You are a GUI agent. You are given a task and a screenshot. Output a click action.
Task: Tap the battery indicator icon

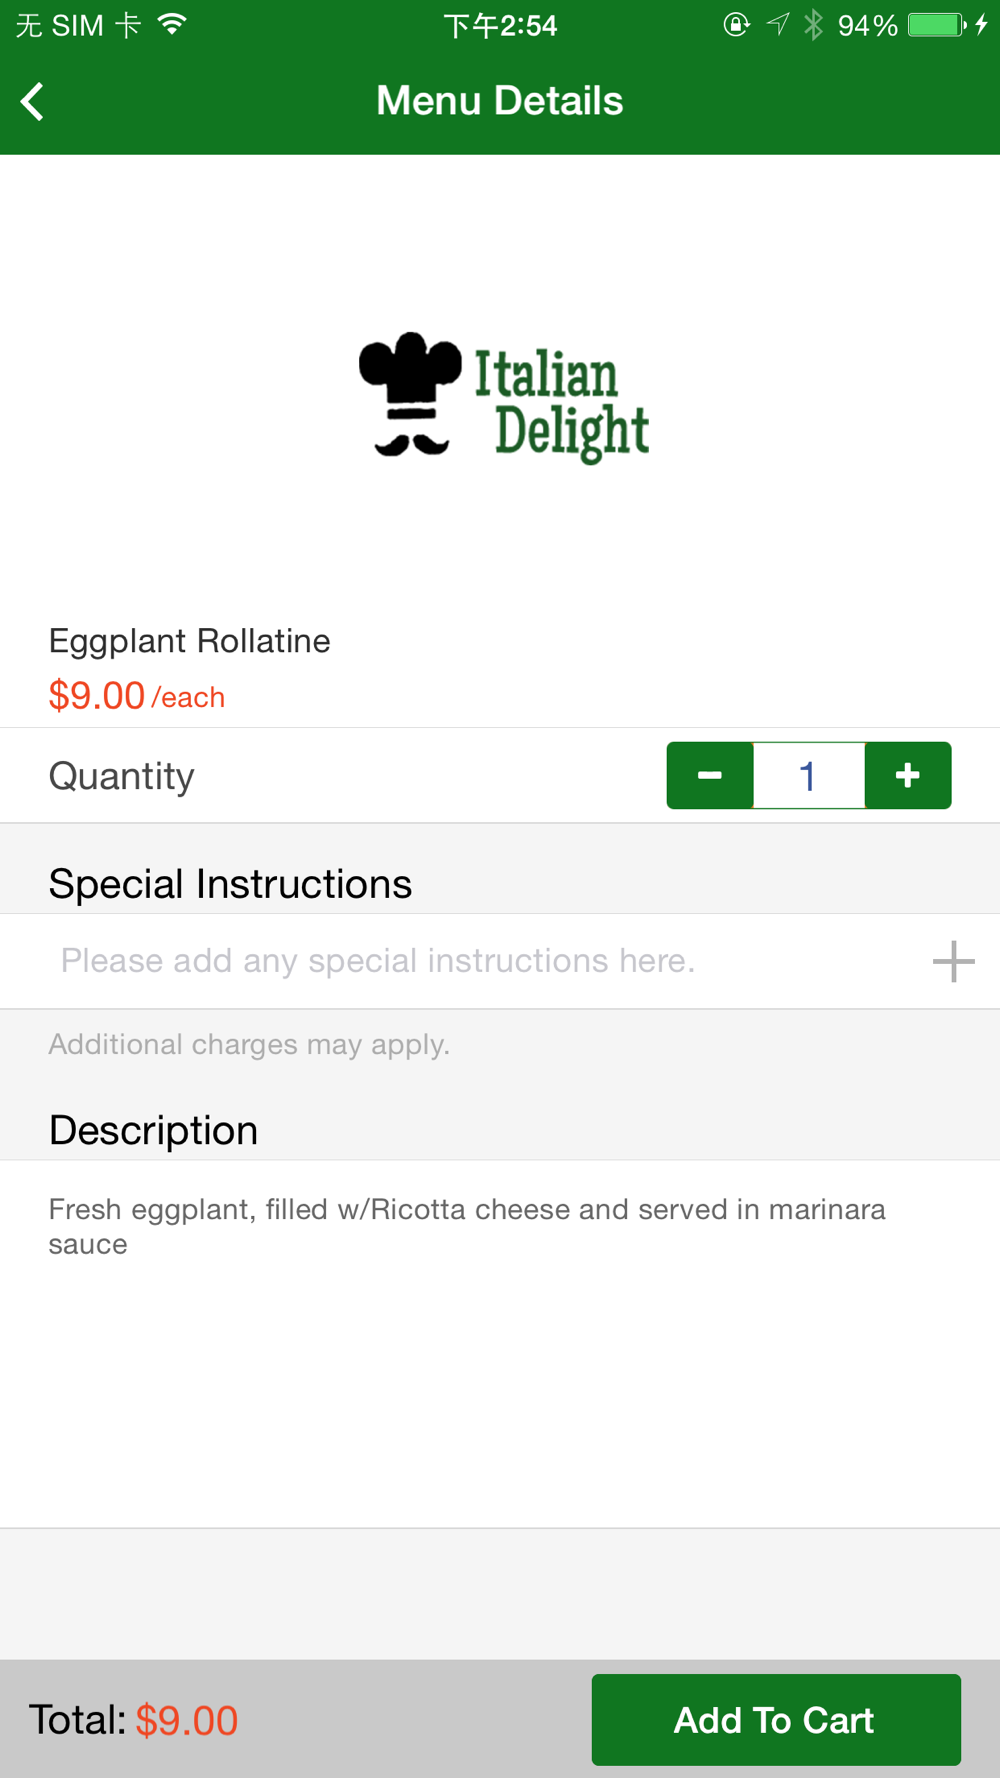tap(936, 25)
